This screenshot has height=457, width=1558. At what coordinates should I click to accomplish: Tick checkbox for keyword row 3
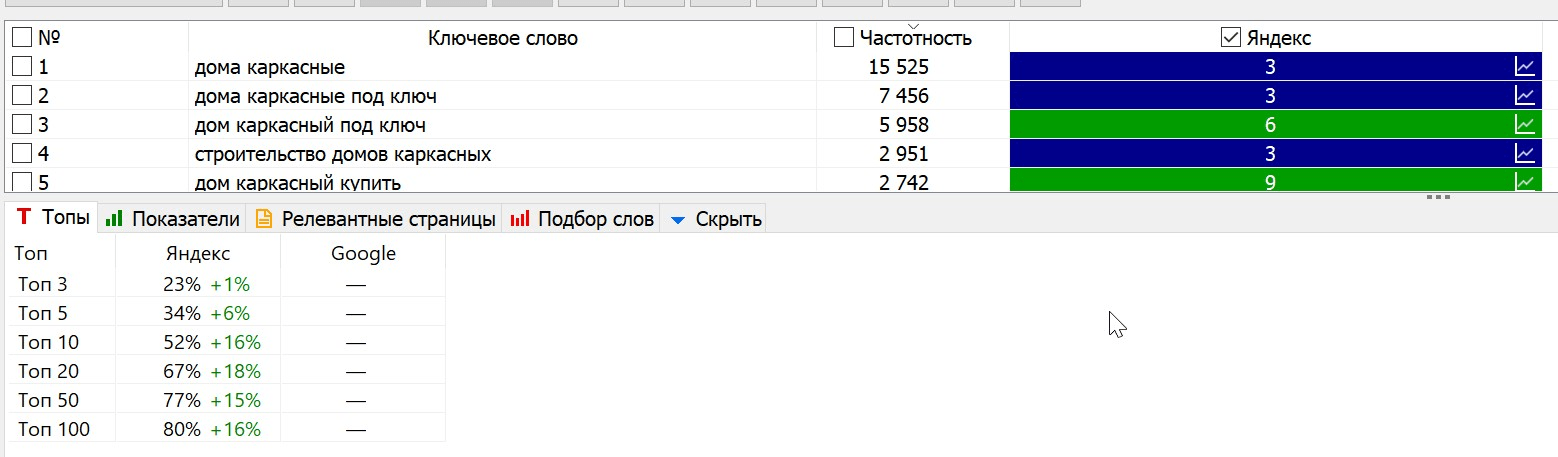pos(21,125)
